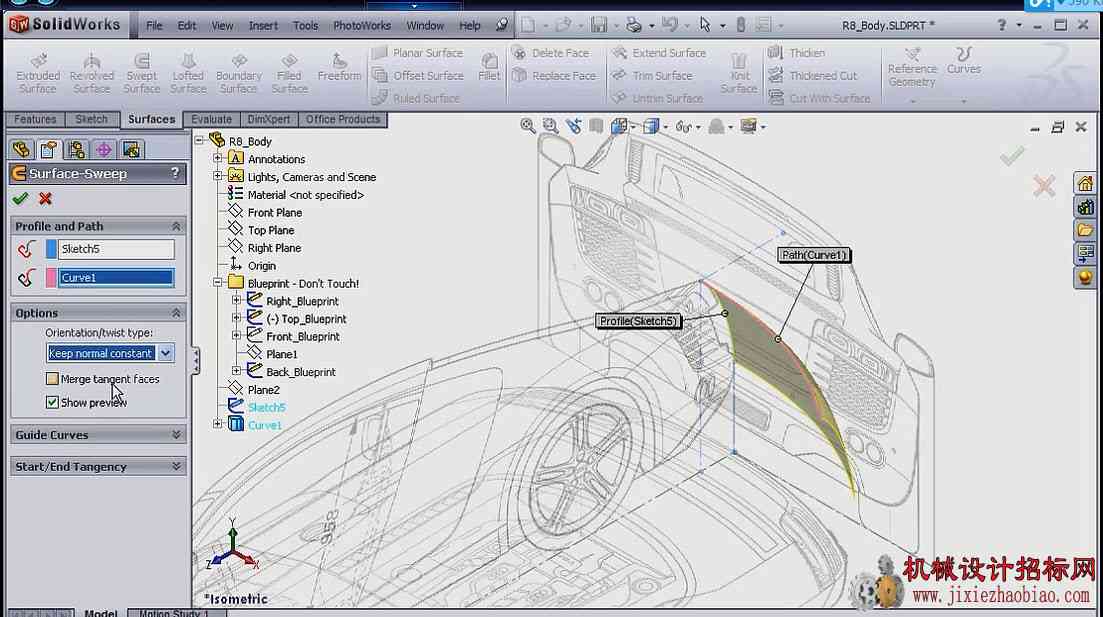The width and height of the screenshot is (1103, 617).
Task: Click the pink path color box
Action: pos(51,277)
